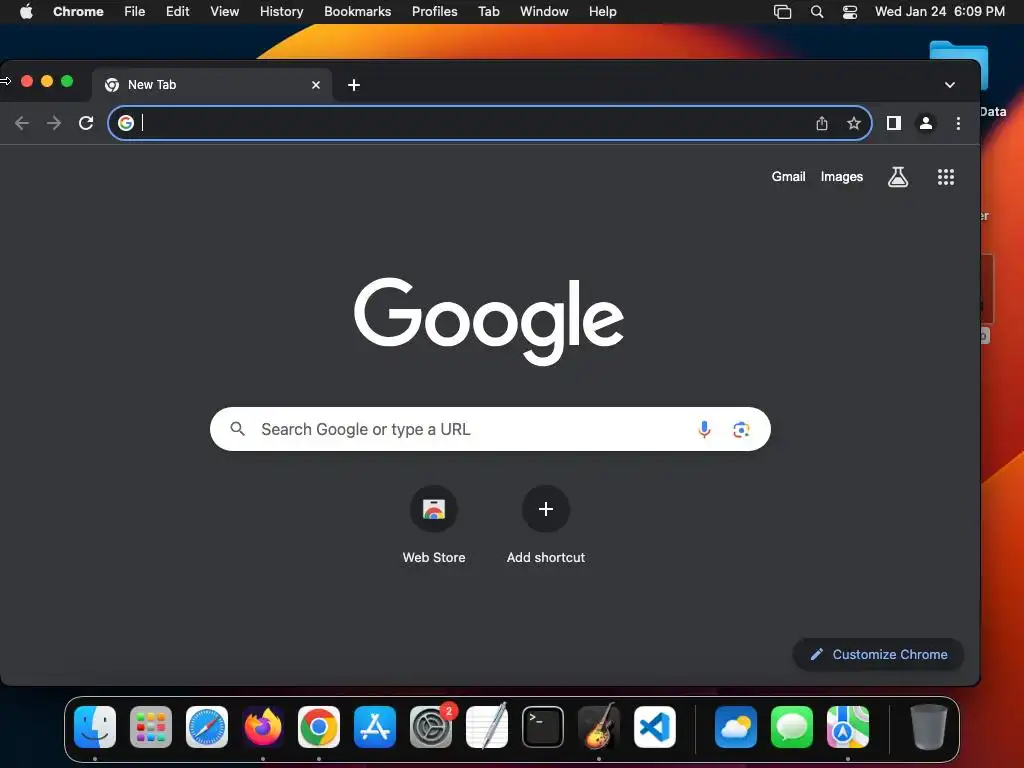Screen dimensions: 1024x768
Task: Open Finder from the Dock
Action: (x=95, y=727)
